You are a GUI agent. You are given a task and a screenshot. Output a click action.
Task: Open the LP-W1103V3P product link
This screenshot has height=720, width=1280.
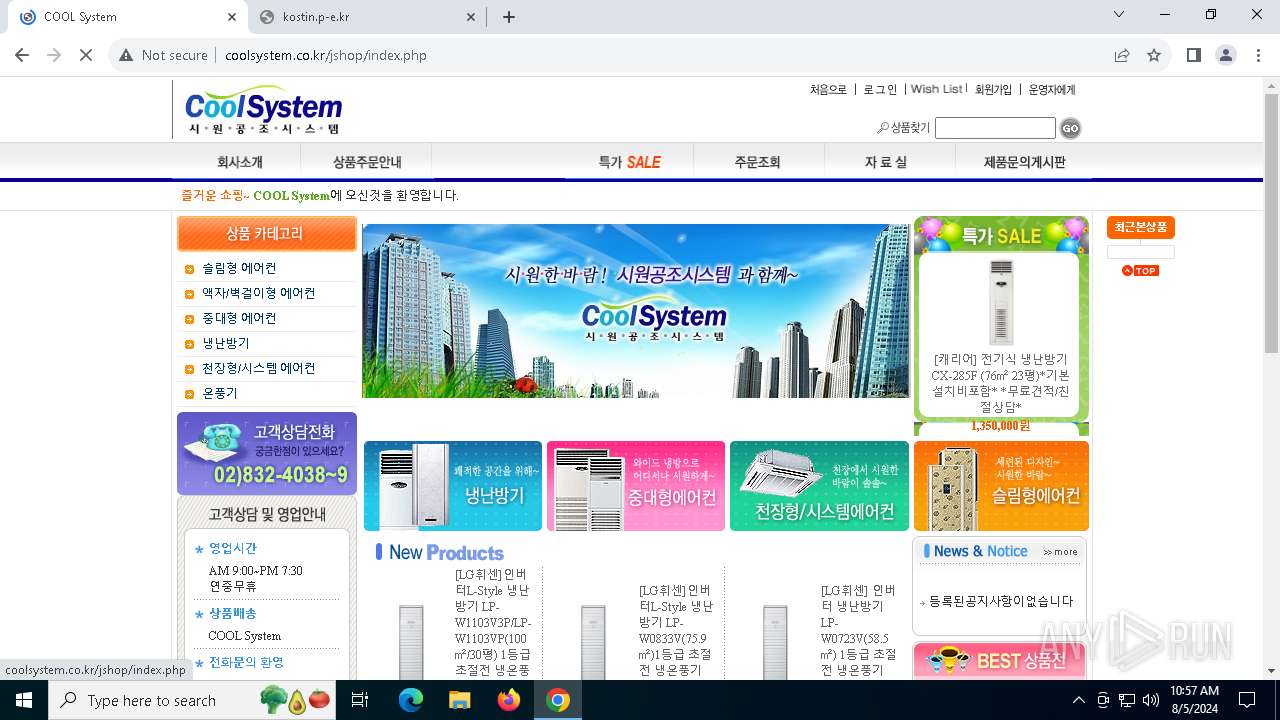click(493, 622)
